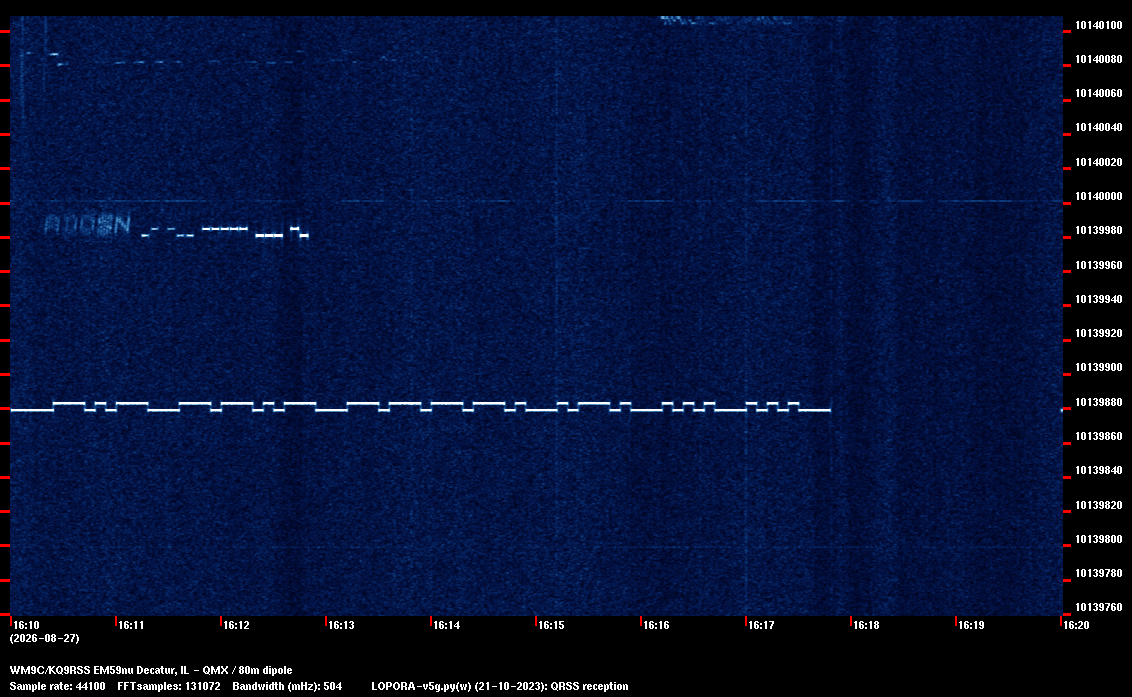Click the faint AD0SN callsign trace

pyautogui.click(x=87, y=225)
